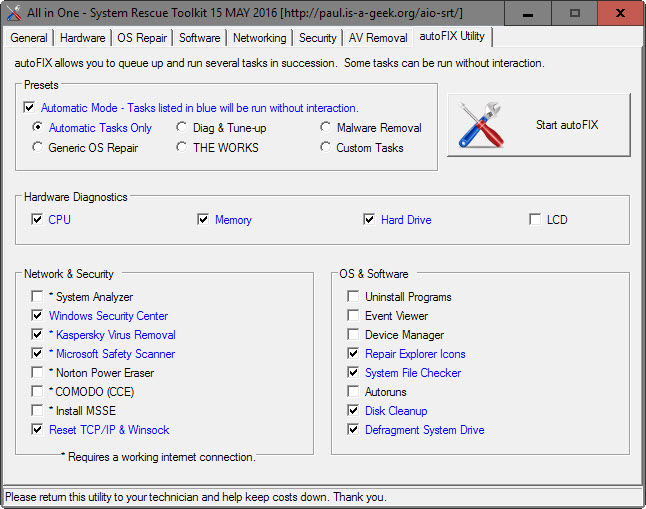Enable Norton Power Eraser checkbox
The width and height of the screenshot is (646, 509).
click(37, 372)
